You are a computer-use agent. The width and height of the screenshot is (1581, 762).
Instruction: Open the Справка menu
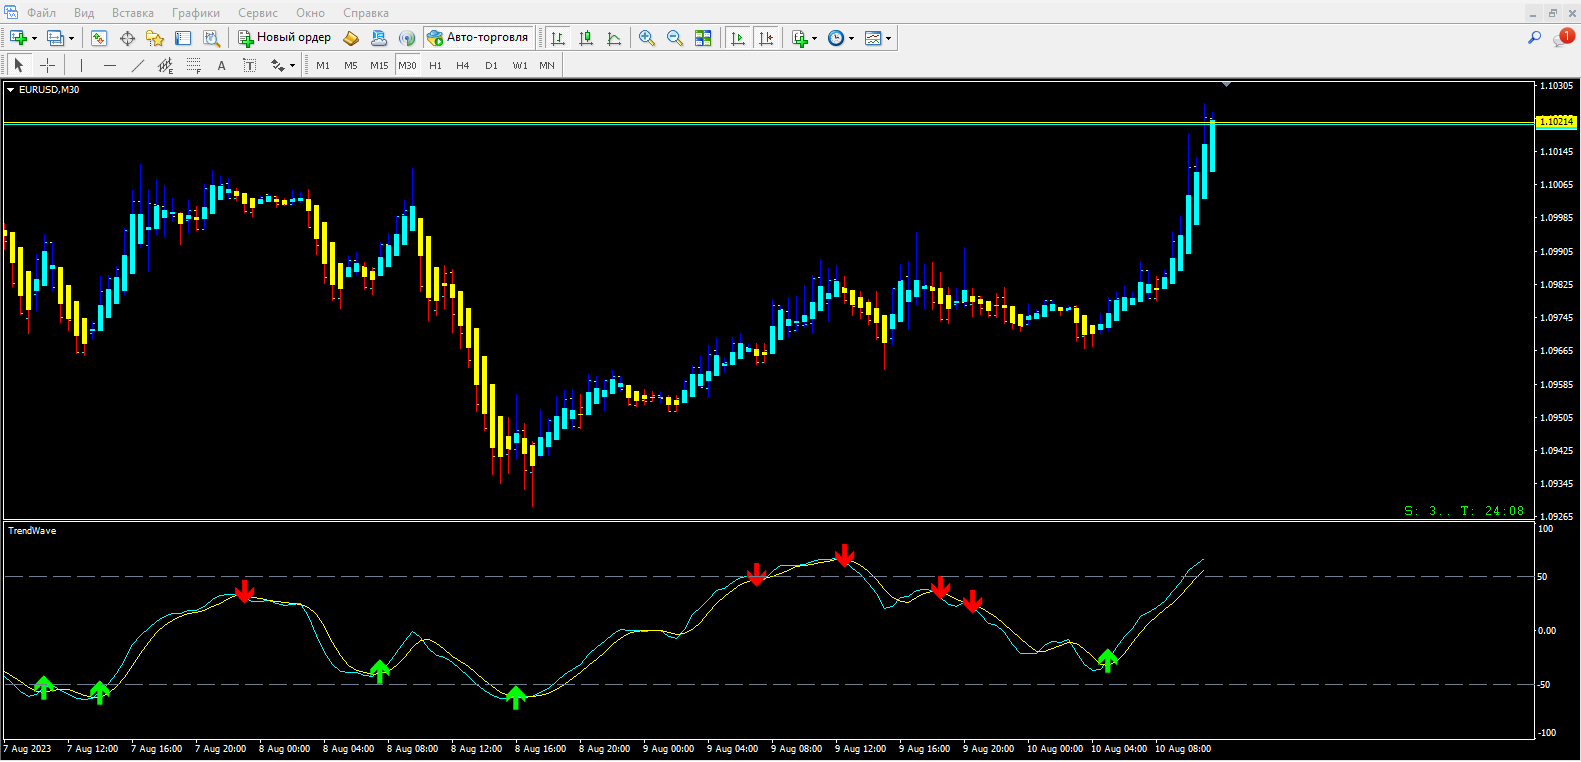pos(366,13)
